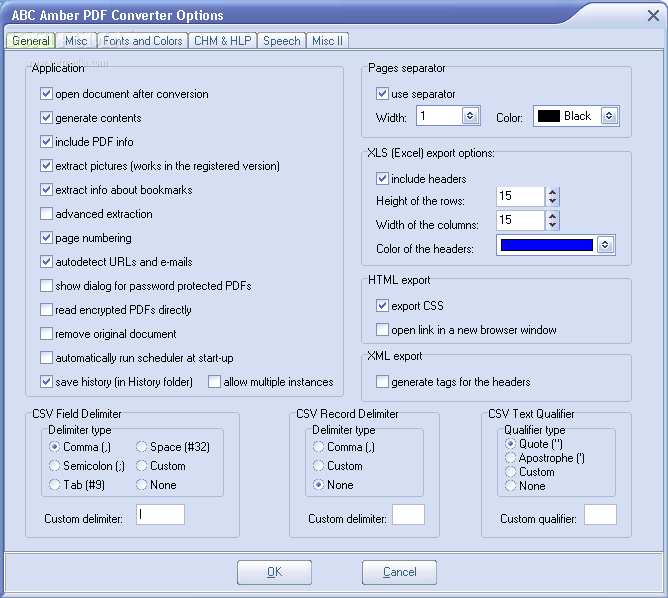668x598 pixels.
Task: Click the Cancel button
Action: [399, 572]
